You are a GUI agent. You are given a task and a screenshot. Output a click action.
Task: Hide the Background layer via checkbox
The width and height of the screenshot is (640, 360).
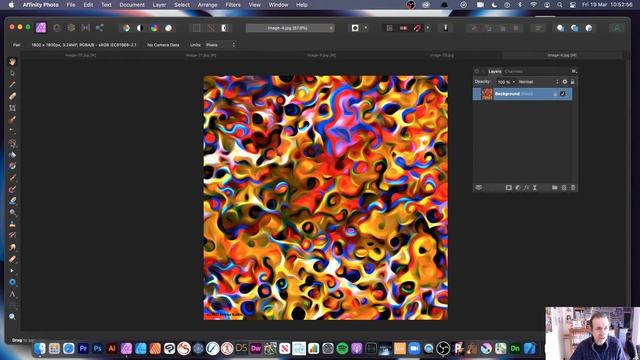[x=563, y=94]
